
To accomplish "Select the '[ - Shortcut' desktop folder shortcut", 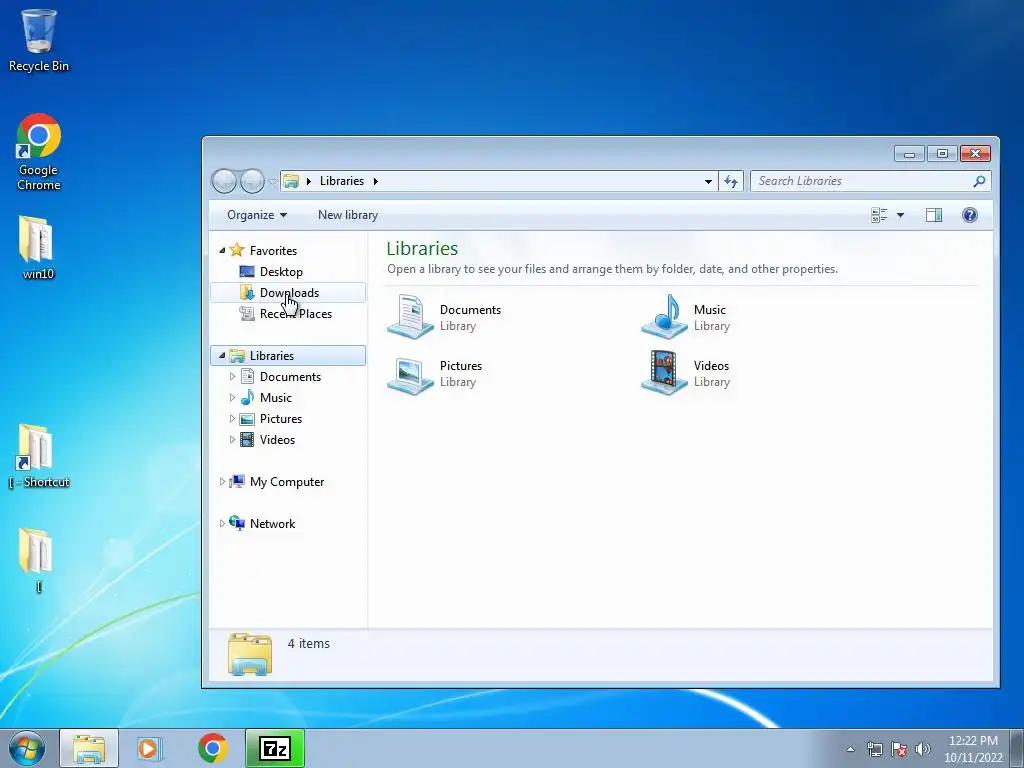I will tap(38, 456).
